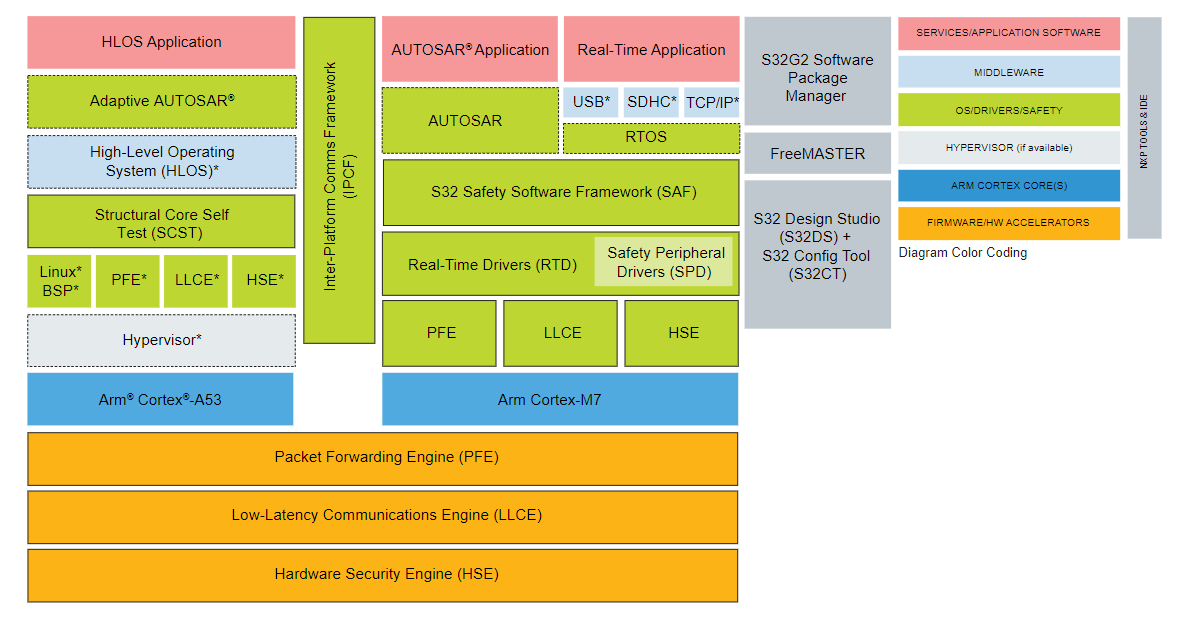The width and height of the screenshot is (1193, 626).
Task: Select the HLOS Application block
Action: pos(160,42)
